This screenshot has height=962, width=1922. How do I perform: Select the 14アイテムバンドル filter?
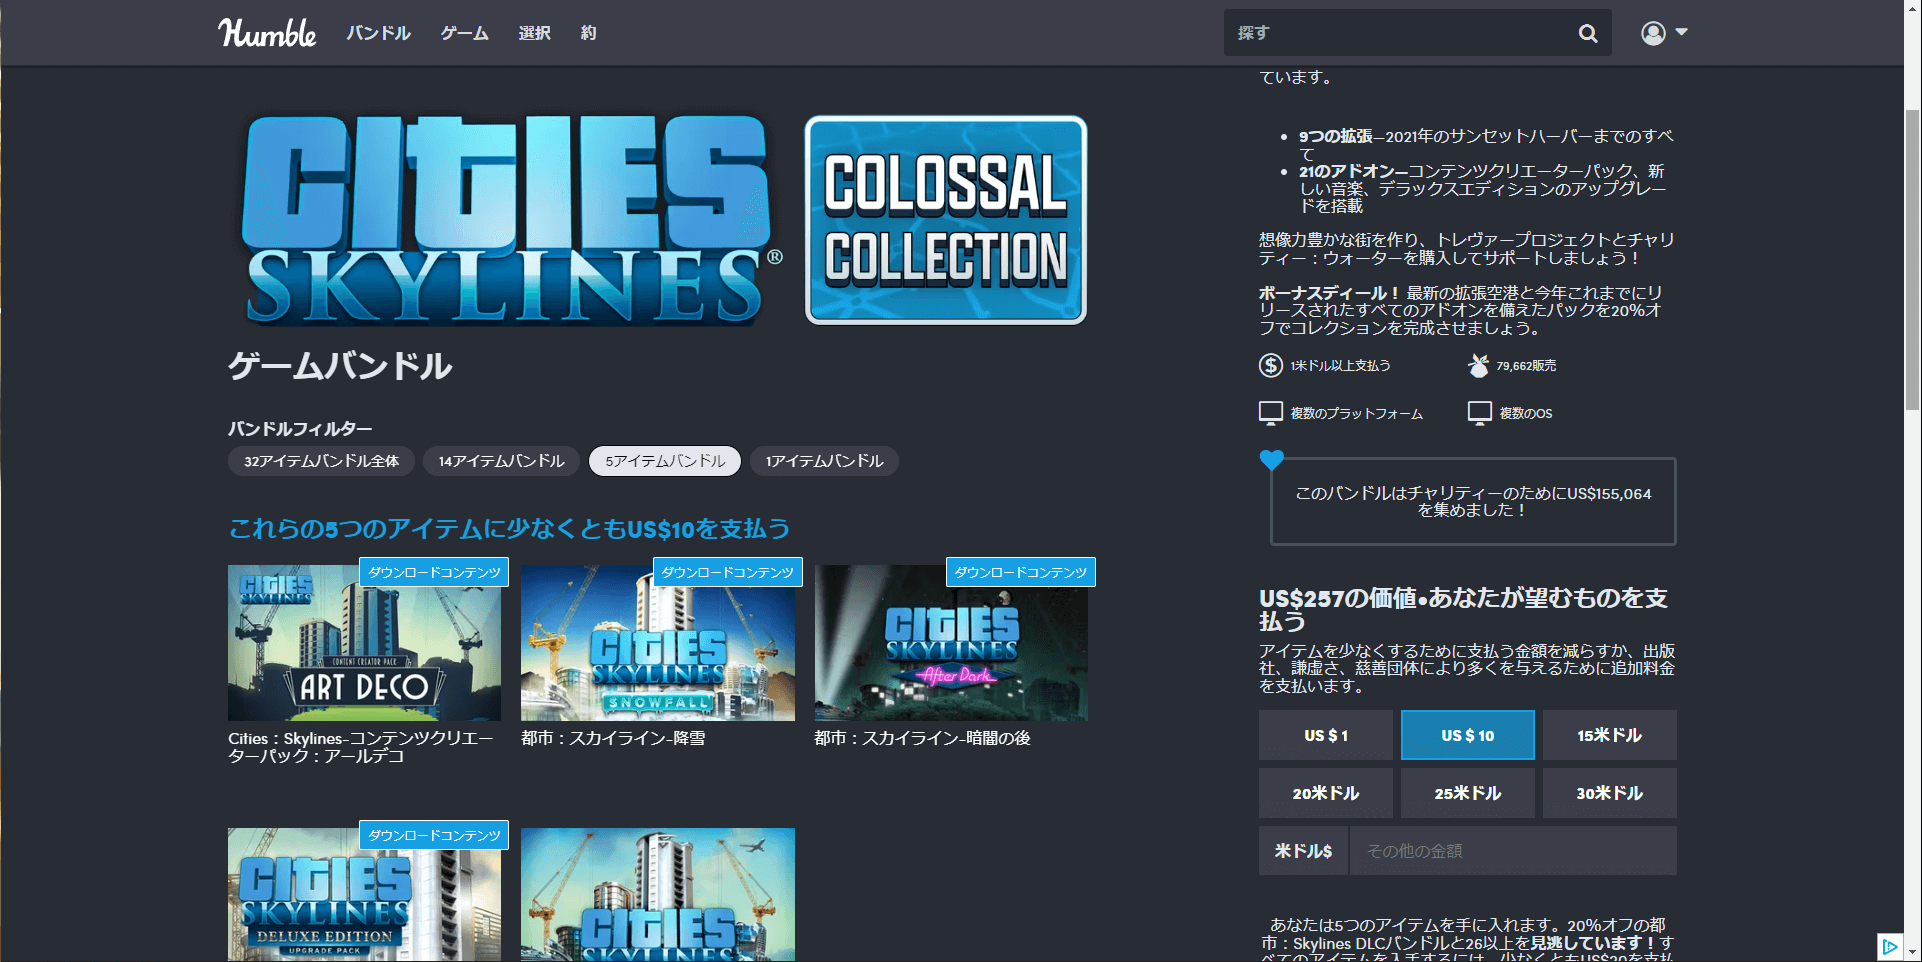[501, 461]
